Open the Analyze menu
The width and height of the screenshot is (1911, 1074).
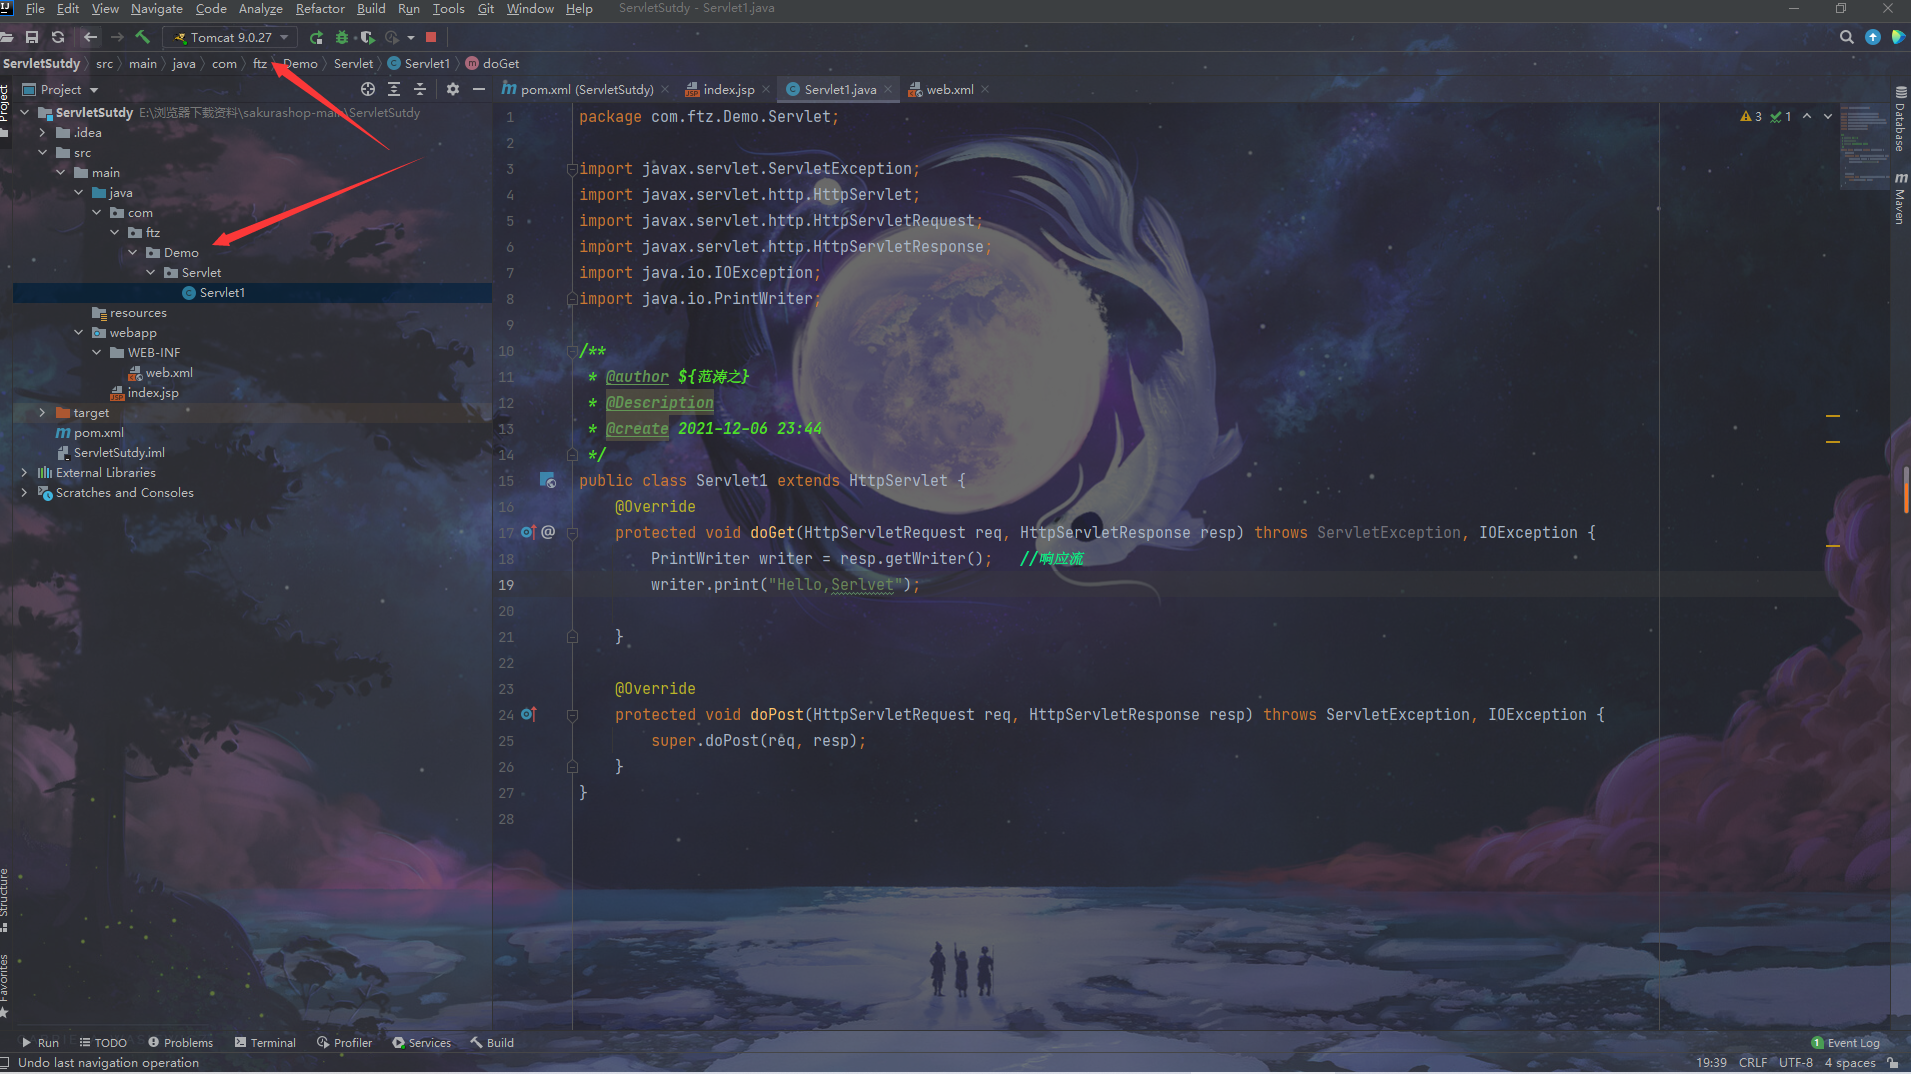pyautogui.click(x=260, y=9)
